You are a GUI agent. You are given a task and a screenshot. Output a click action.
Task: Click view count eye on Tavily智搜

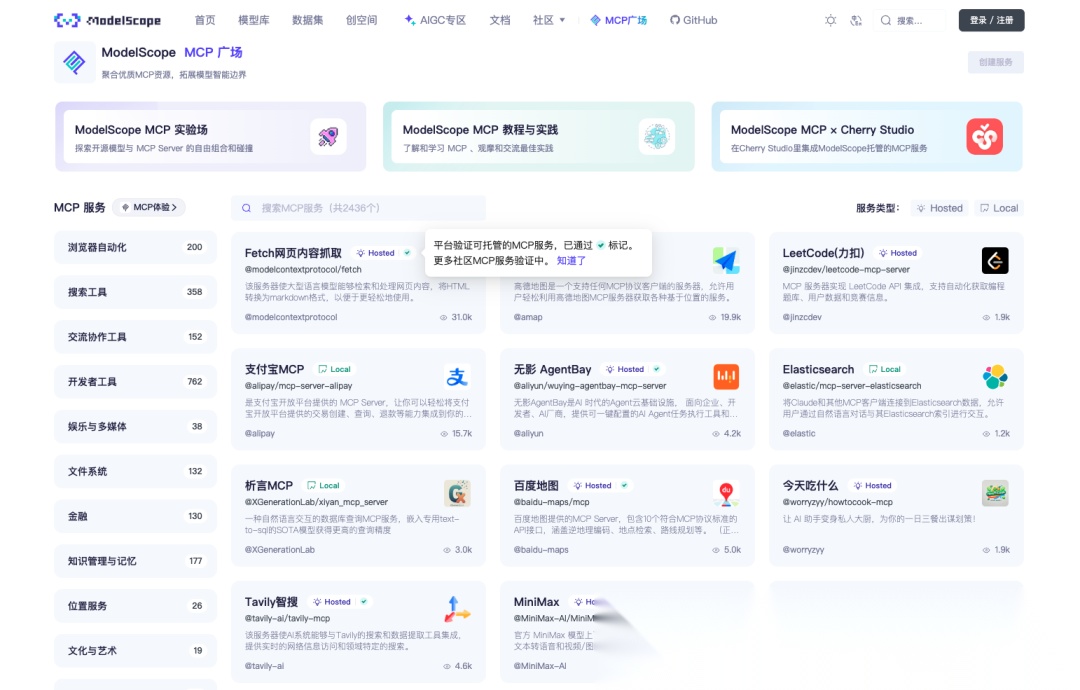pos(446,667)
